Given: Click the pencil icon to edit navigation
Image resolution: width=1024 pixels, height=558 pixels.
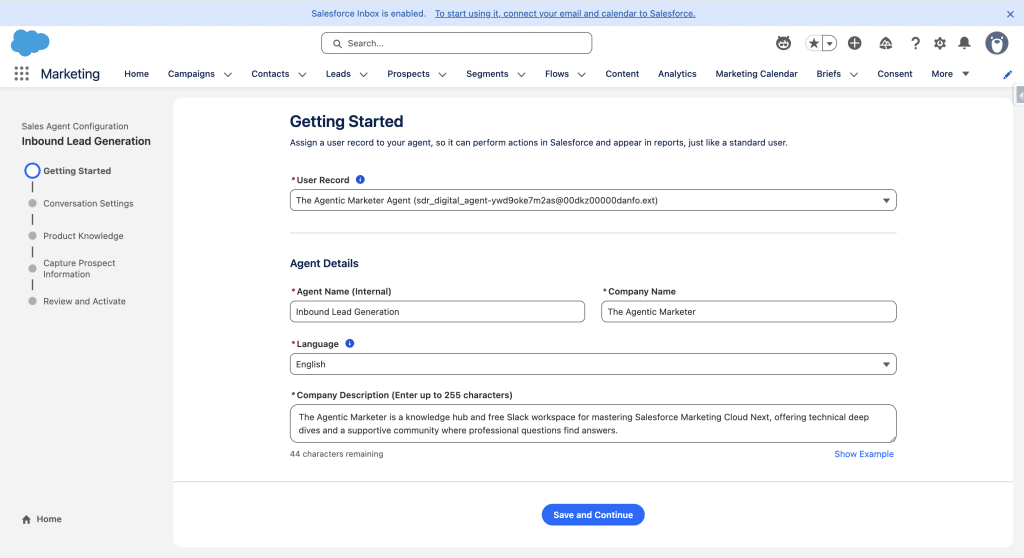Looking at the screenshot, I should 1007,74.
